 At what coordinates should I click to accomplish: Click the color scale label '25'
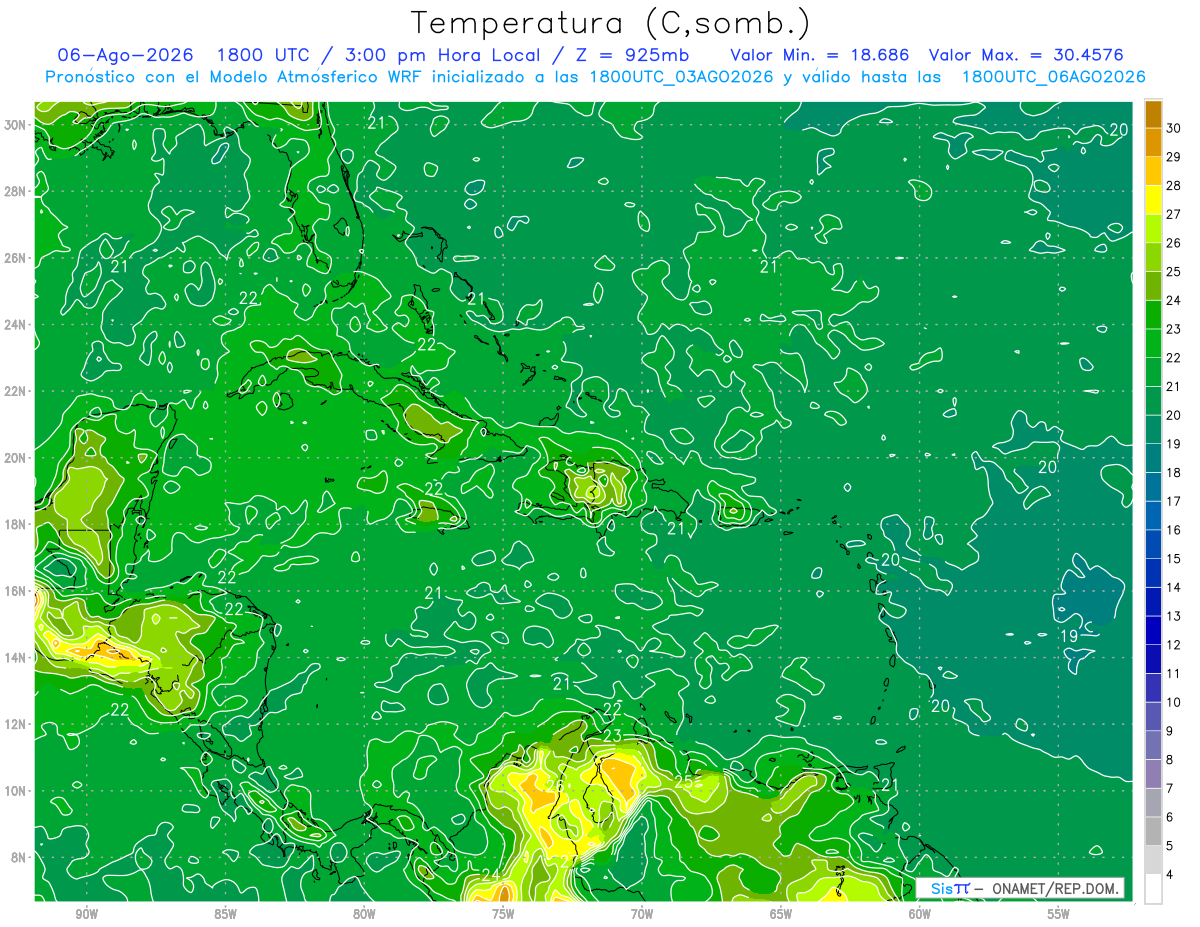coord(1174,271)
